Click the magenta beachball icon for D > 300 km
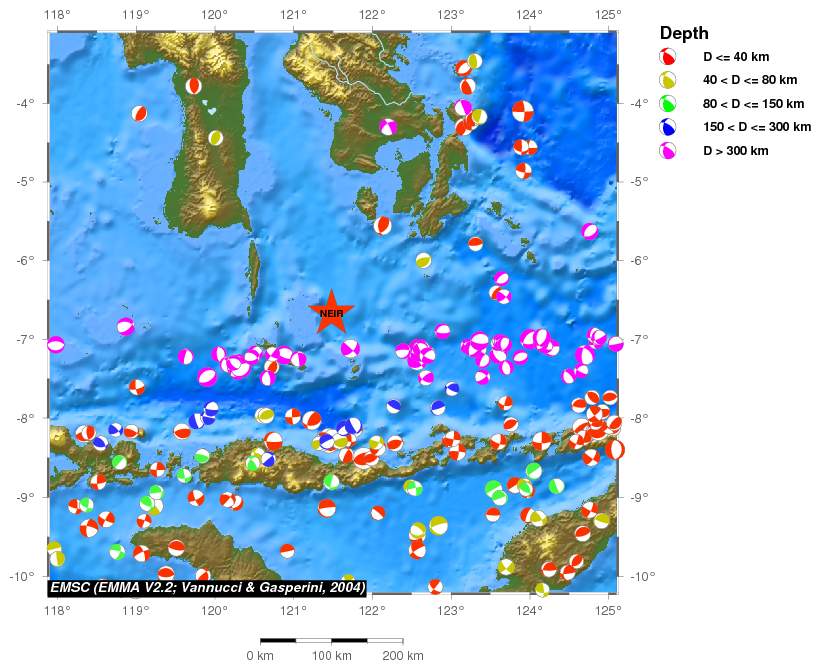Image resolution: width=821 pixels, height=670 pixels. (x=668, y=151)
